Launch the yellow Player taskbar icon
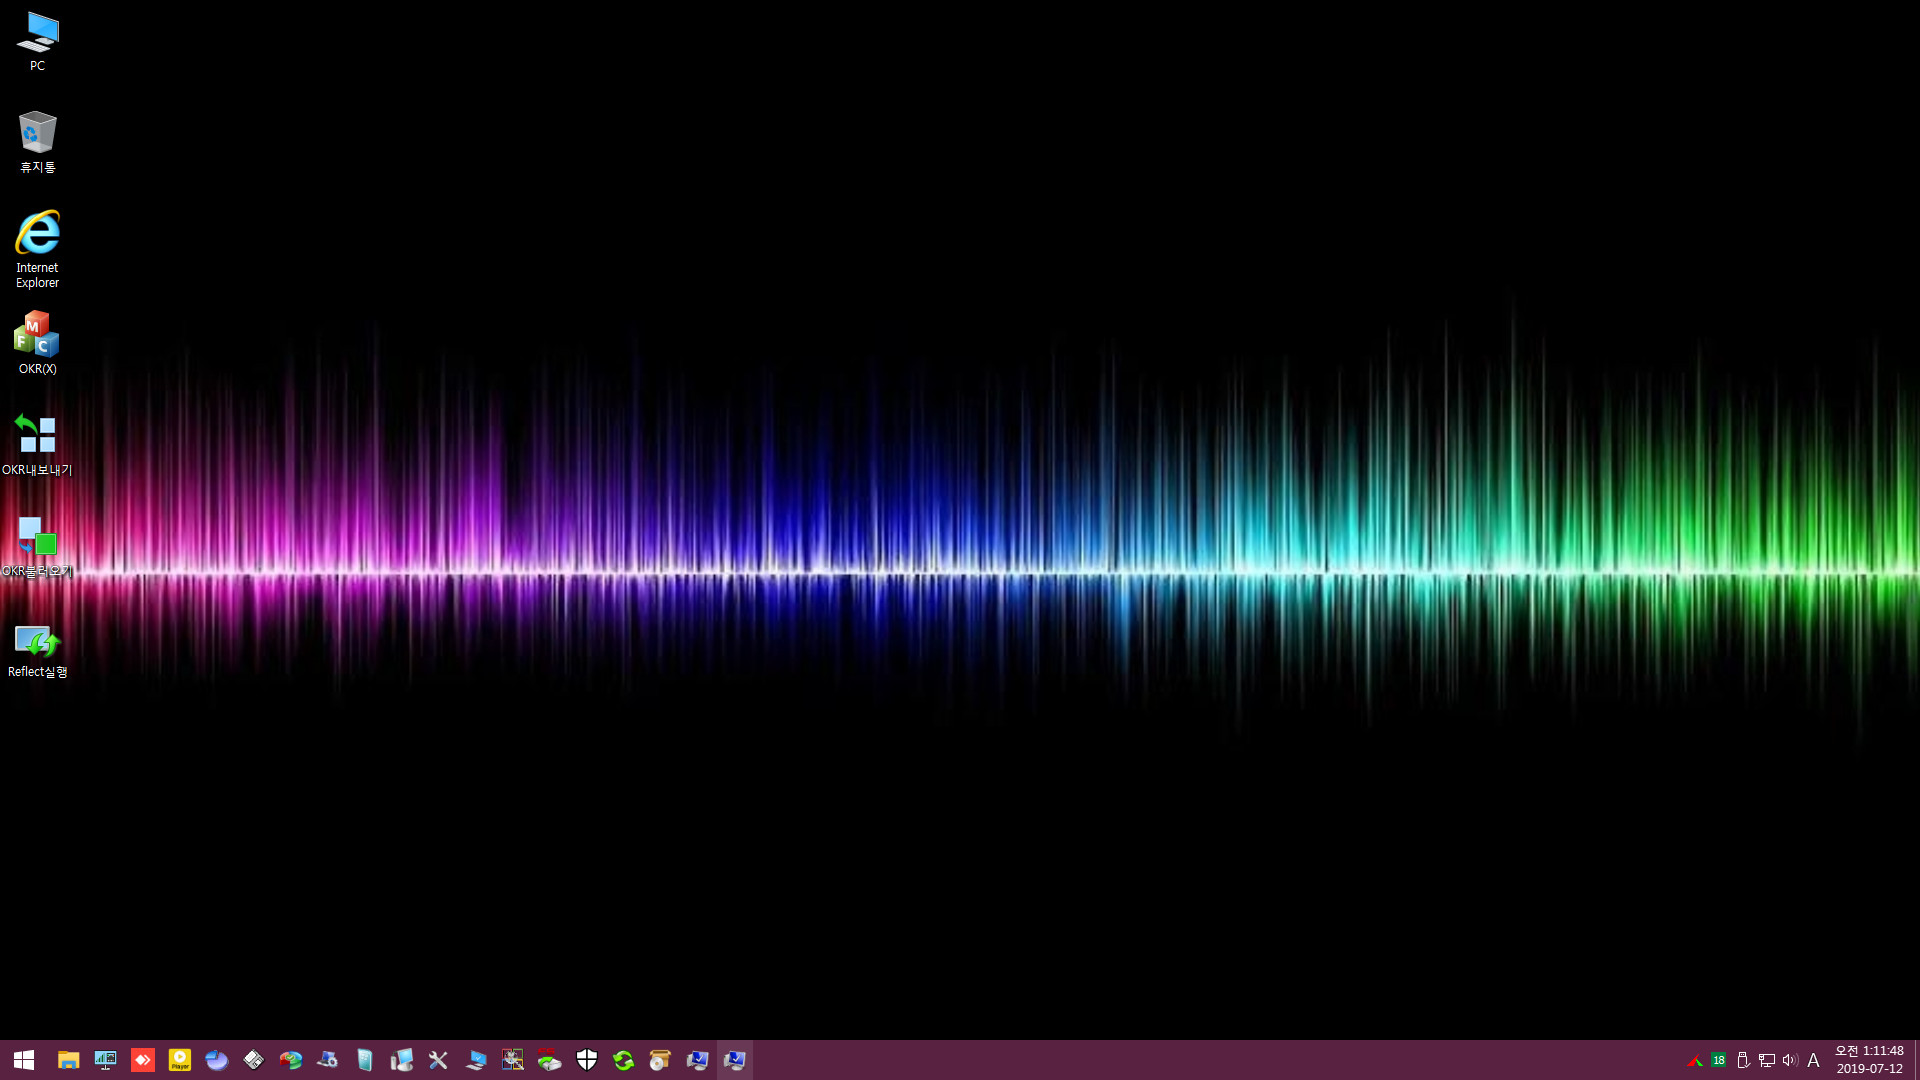The height and width of the screenshot is (1080, 1920). click(180, 1060)
